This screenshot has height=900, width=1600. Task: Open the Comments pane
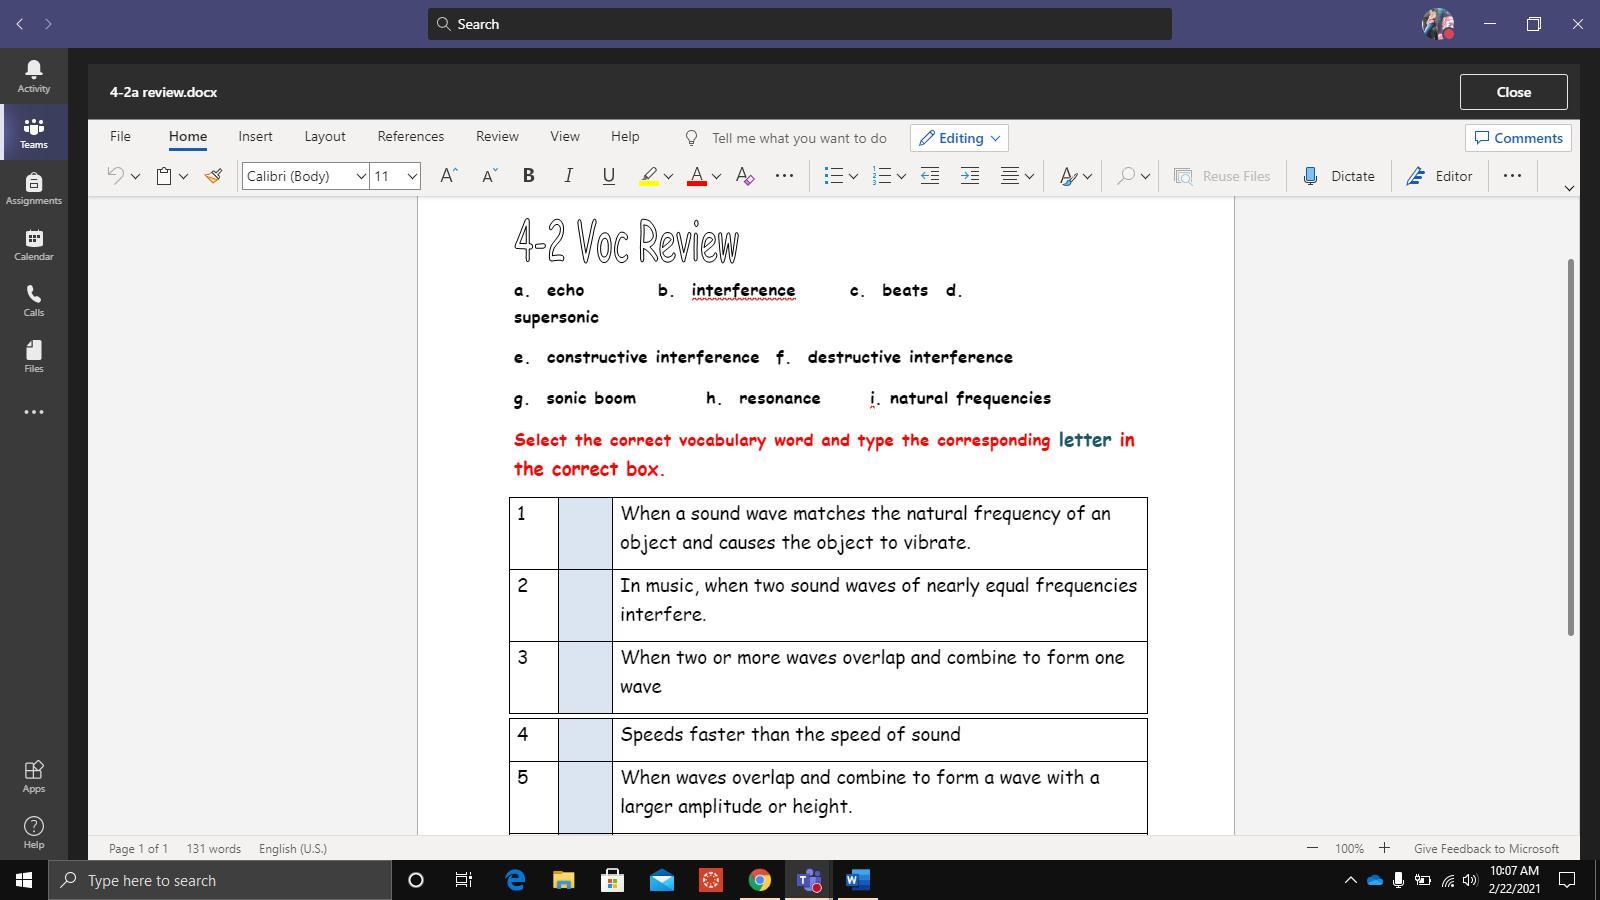[x=1518, y=138]
